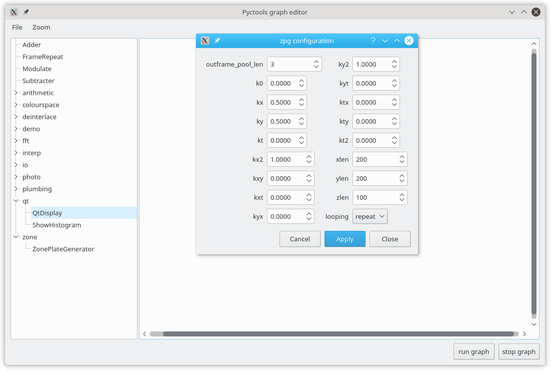Close the zpg configuration dialog via X
Screen dimensions: 551x371
click(x=409, y=41)
